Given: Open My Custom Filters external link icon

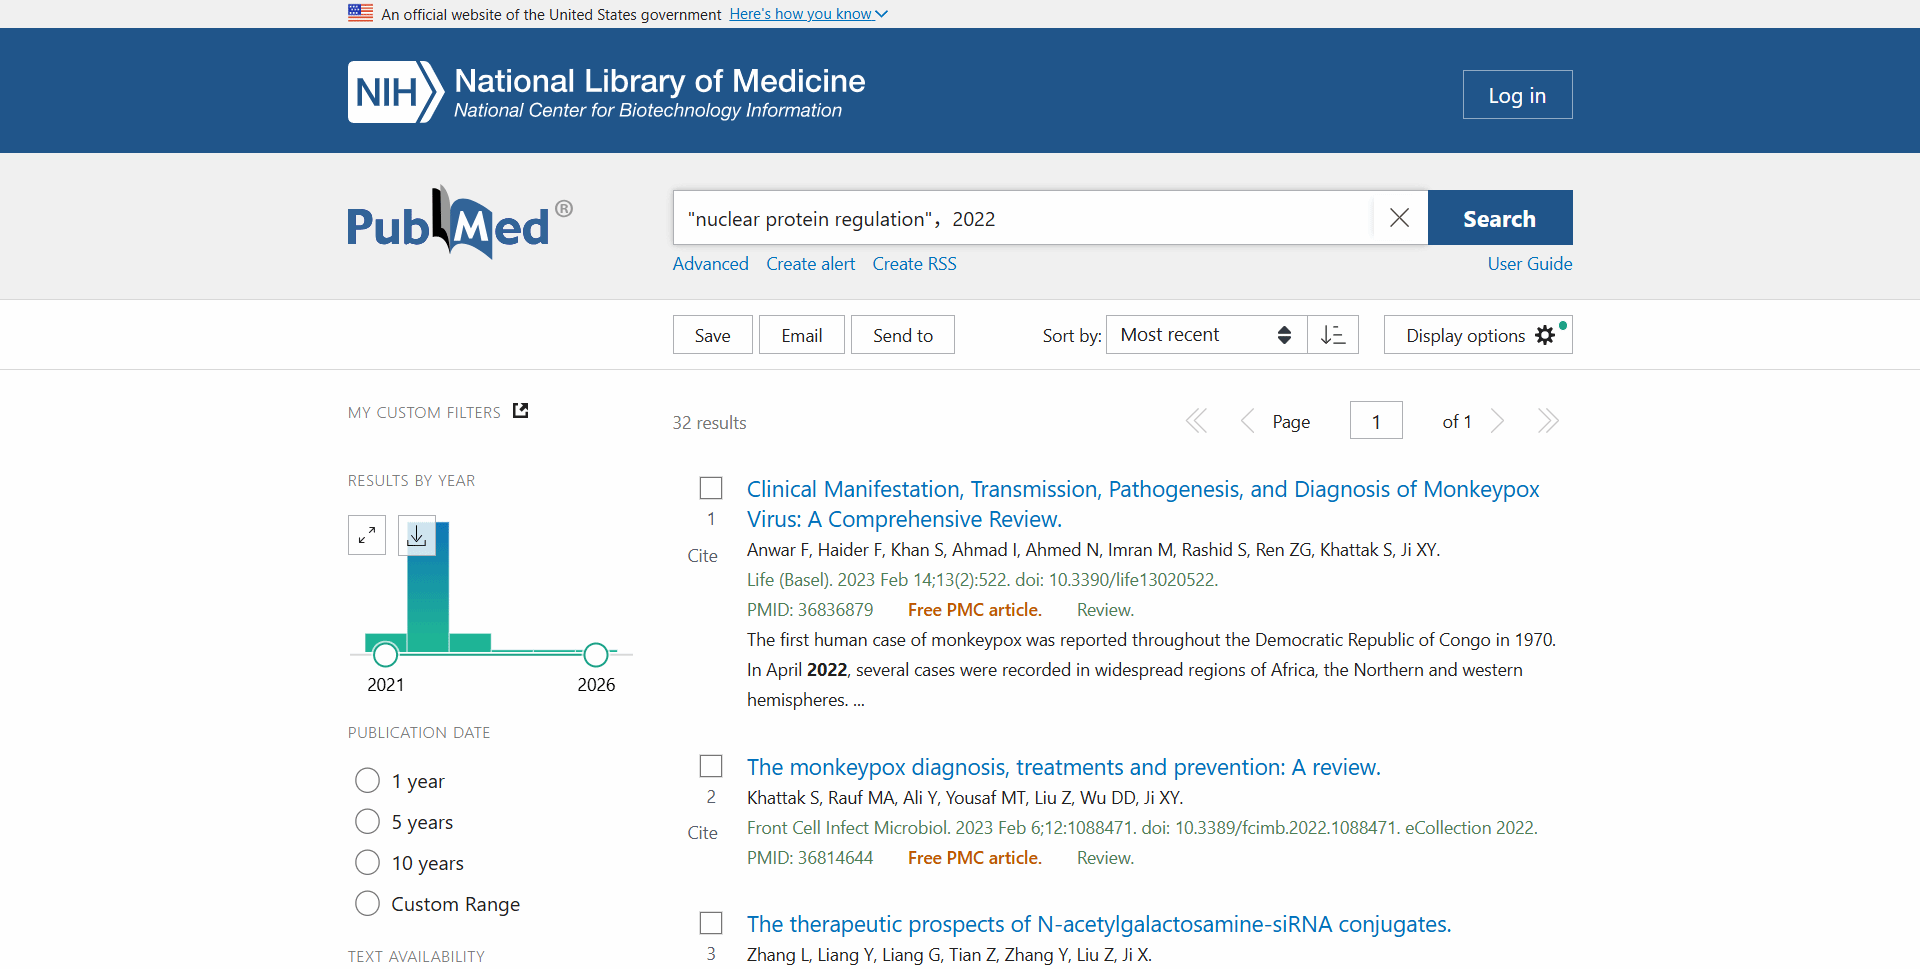Looking at the screenshot, I should (x=520, y=411).
